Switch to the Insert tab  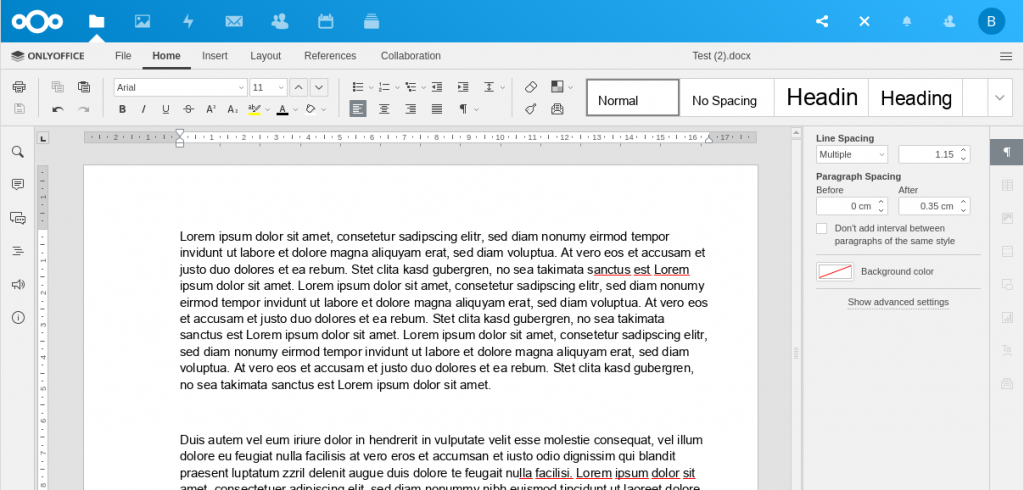(215, 56)
